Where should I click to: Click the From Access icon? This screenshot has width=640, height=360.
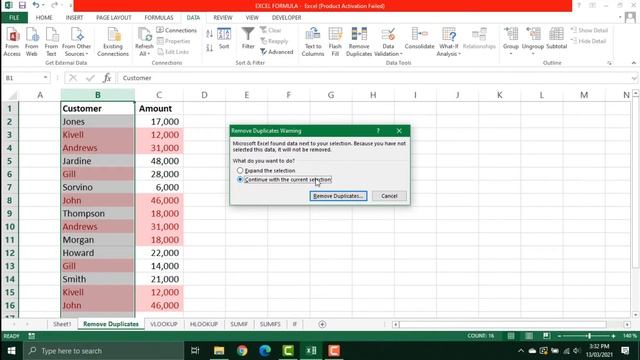tap(12, 42)
